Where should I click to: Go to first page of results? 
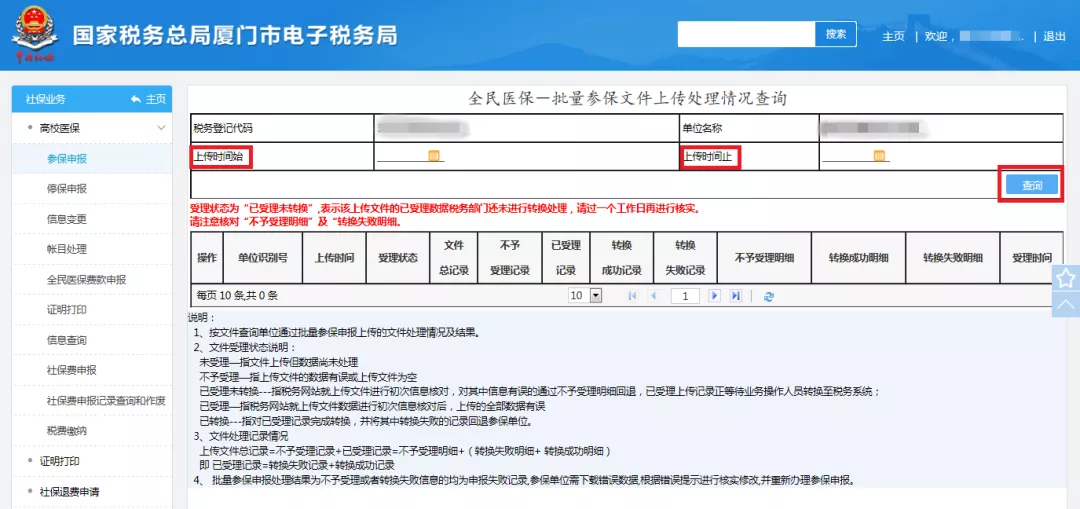click(x=633, y=295)
